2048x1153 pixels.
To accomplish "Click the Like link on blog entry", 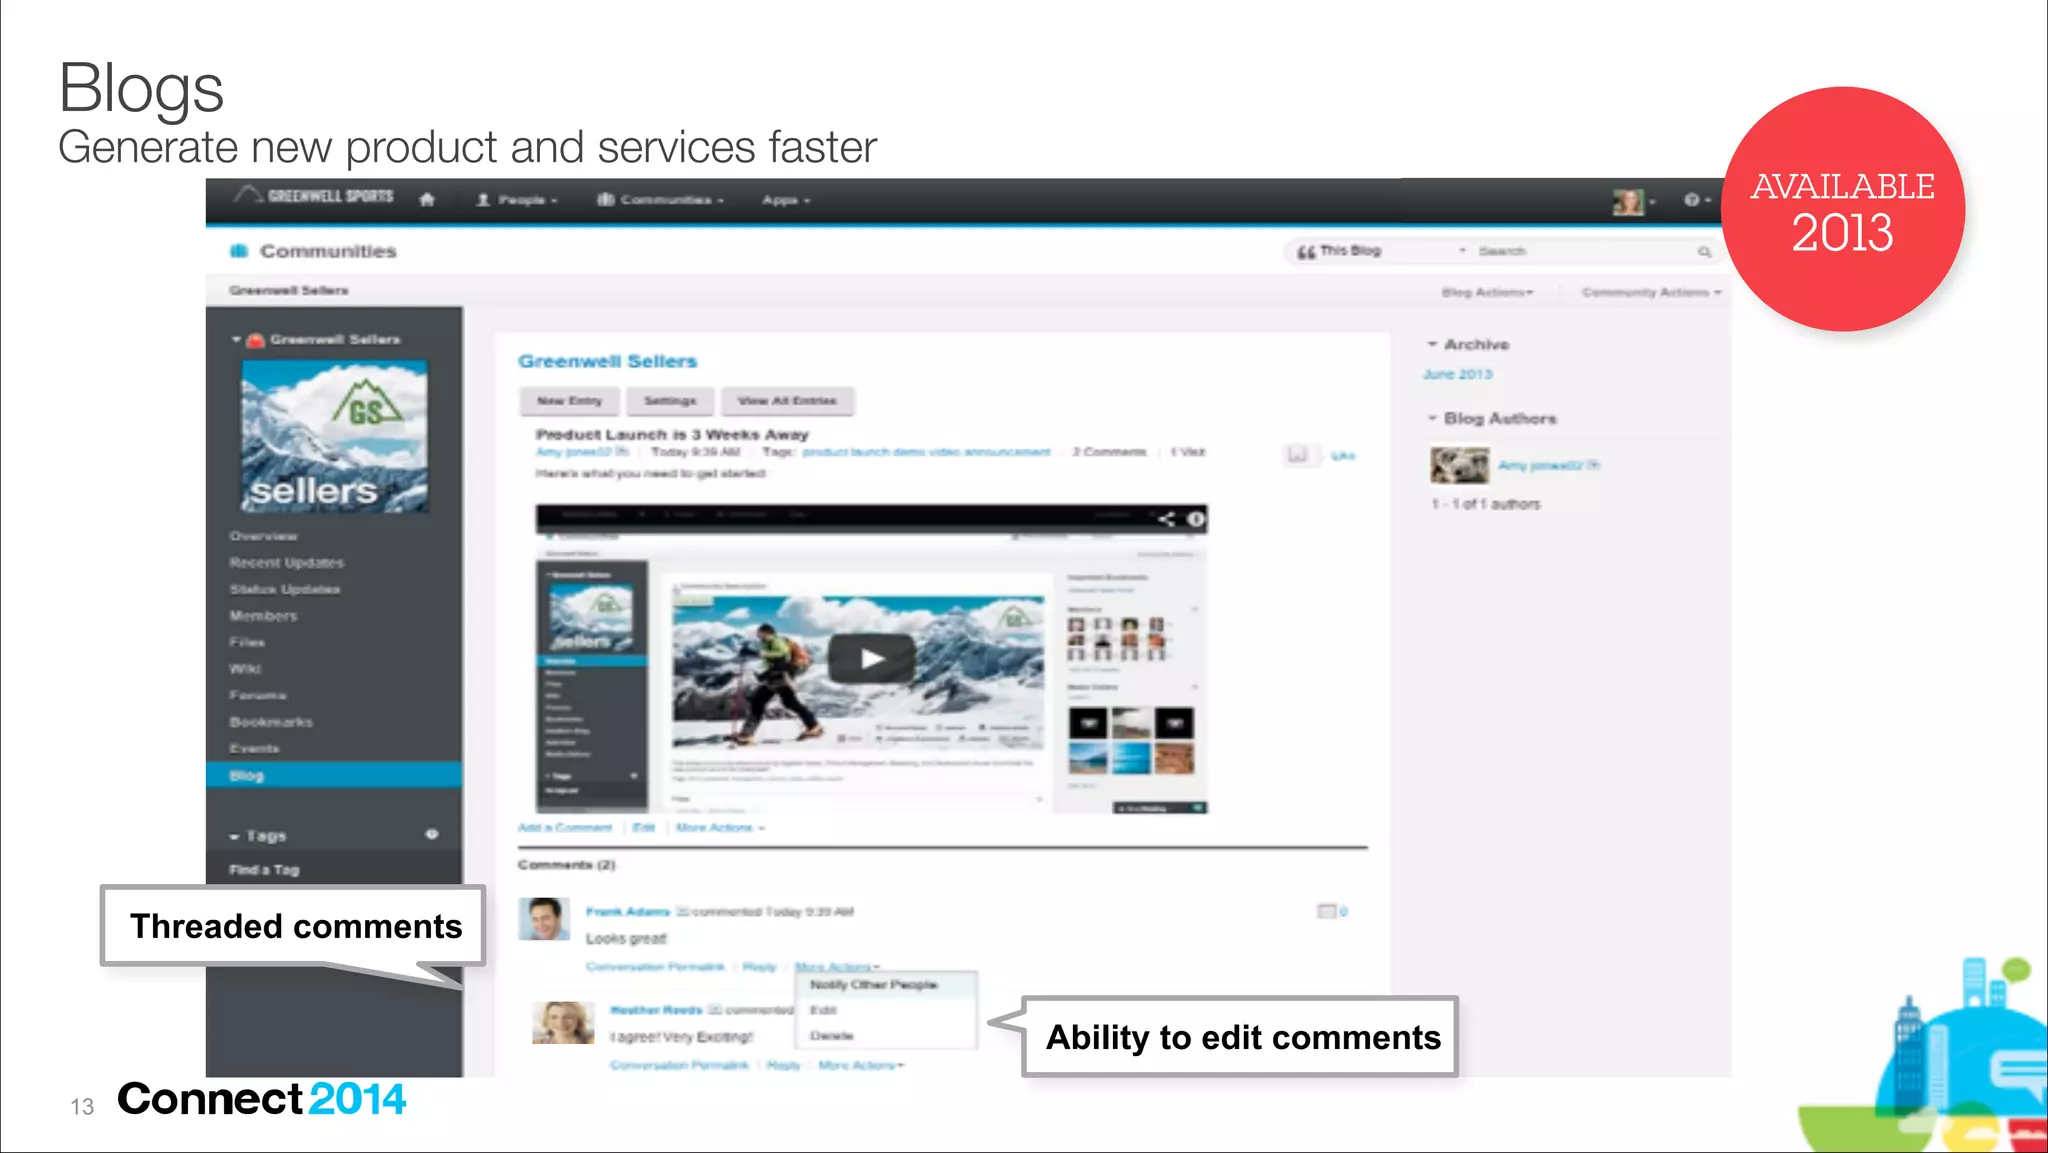I will coord(1343,456).
